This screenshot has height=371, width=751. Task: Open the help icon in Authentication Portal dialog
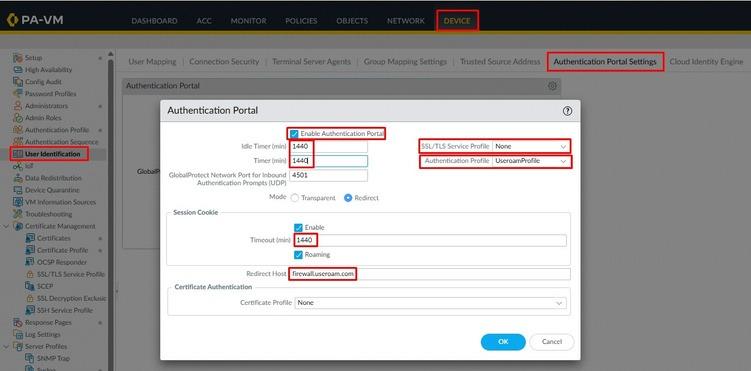[567, 111]
